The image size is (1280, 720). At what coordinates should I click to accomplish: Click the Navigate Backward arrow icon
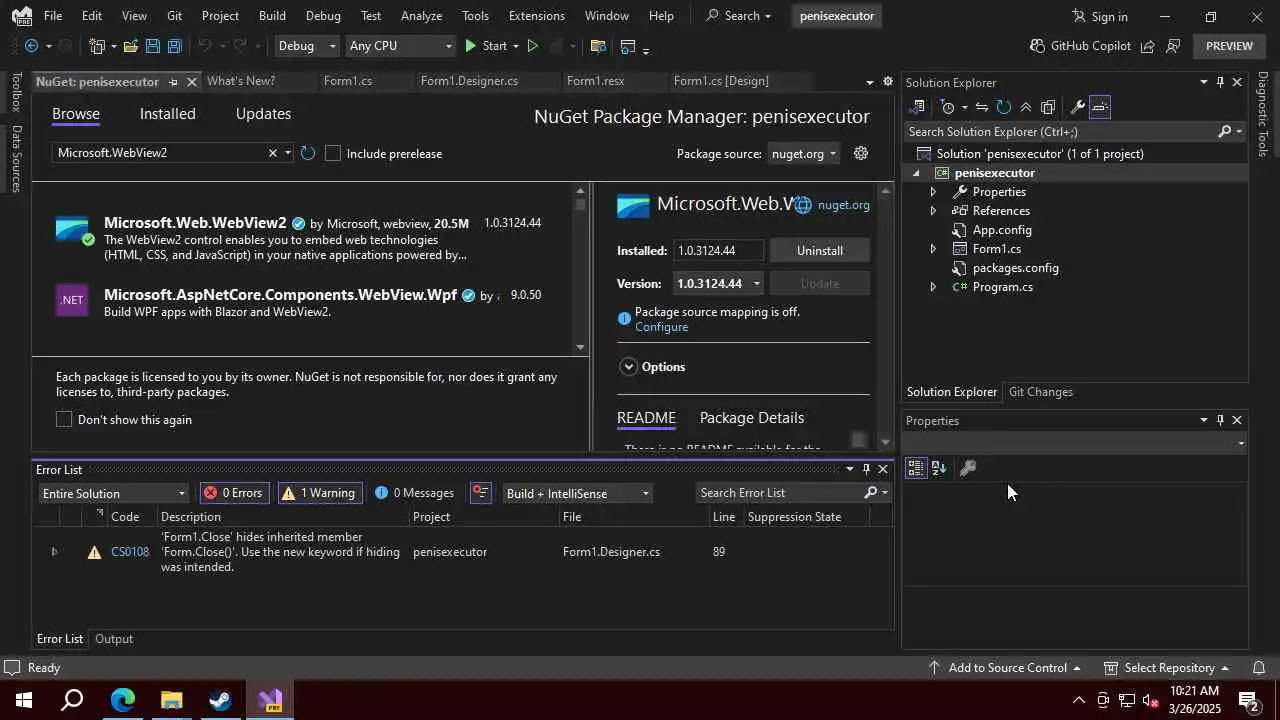pyautogui.click(x=31, y=46)
